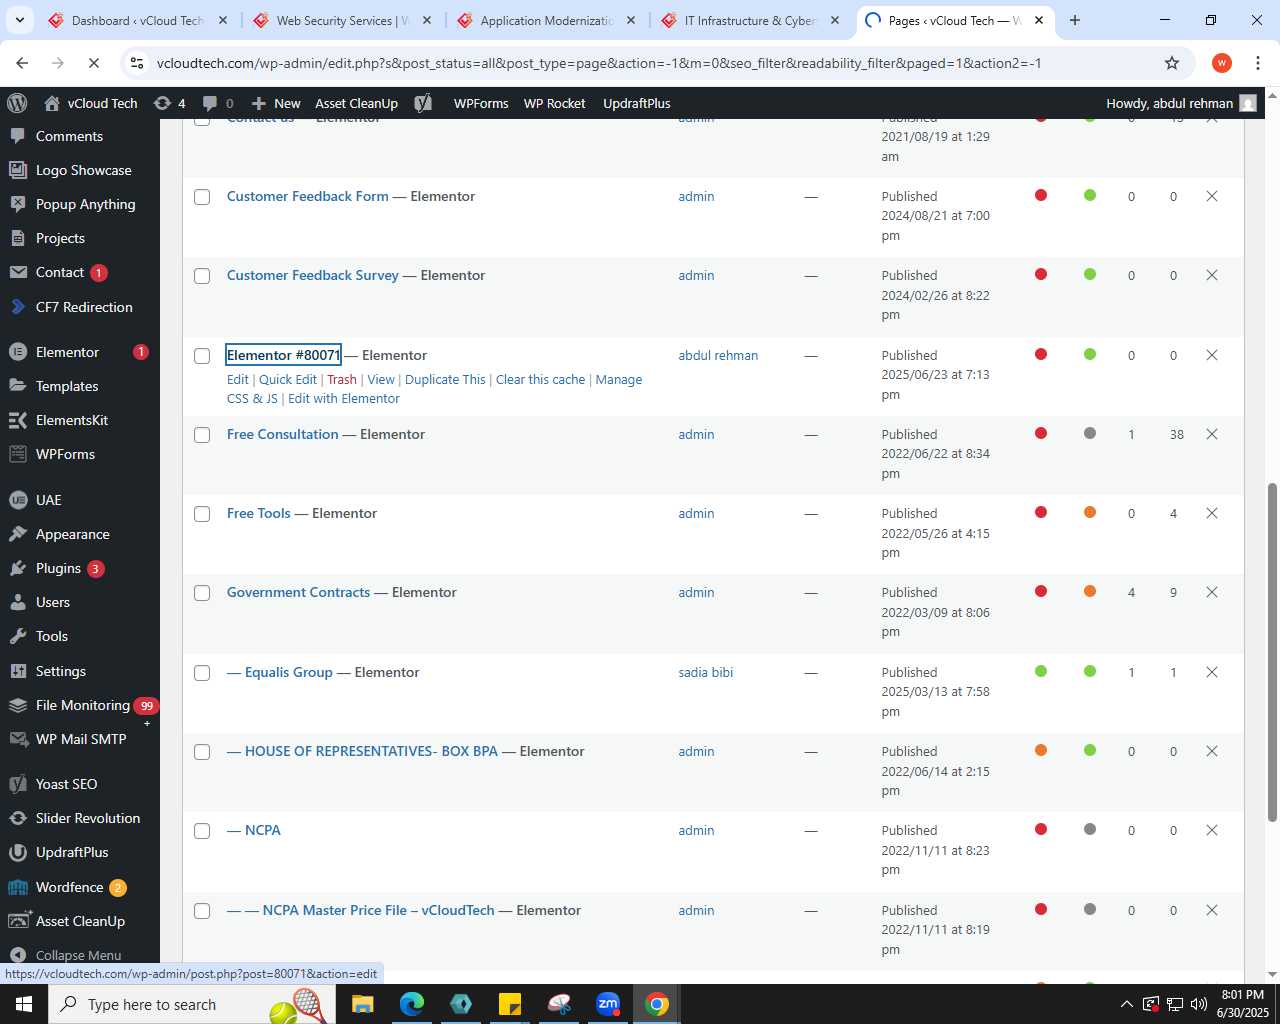The width and height of the screenshot is (1280, 1024).
Task: Select the NCPA Master Price File checkbox
Action: pos(202,911)
